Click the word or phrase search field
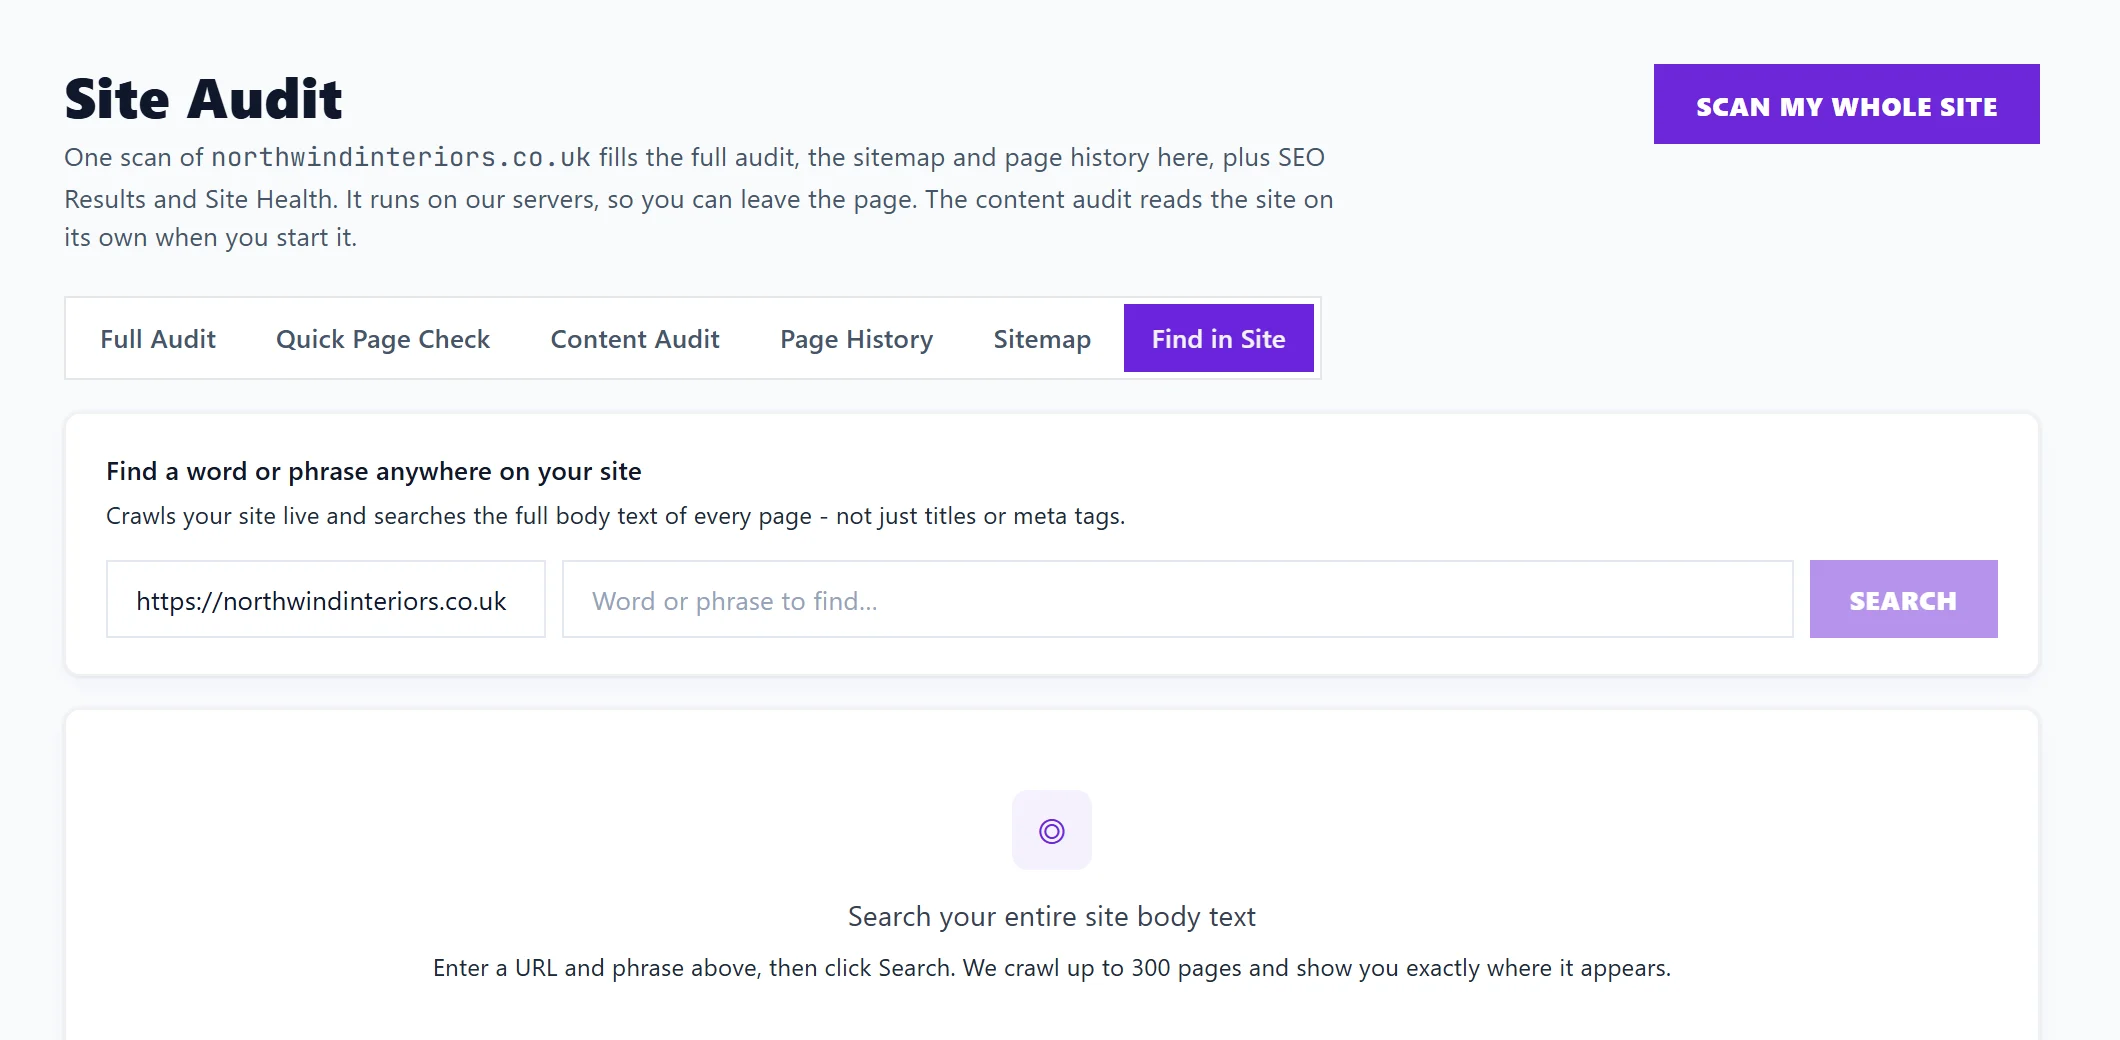This screenshot has width=2120, height=1040. tap(1177, 599)
